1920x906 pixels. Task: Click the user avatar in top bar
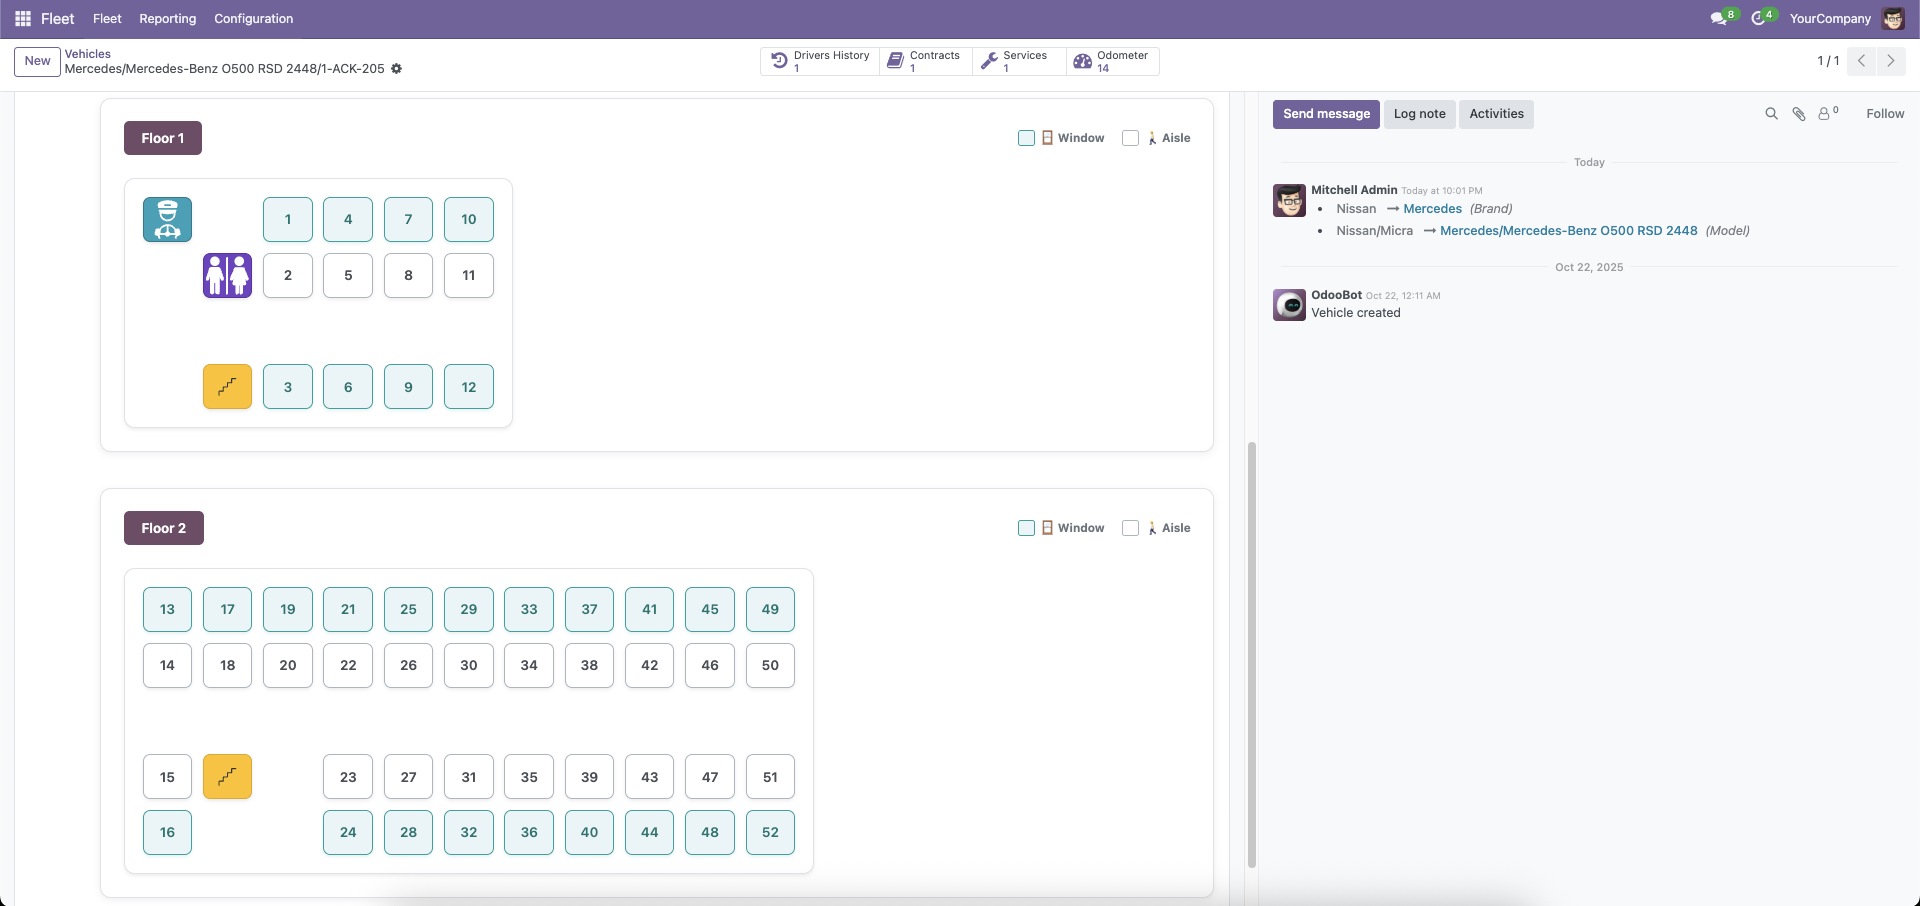1893,18
